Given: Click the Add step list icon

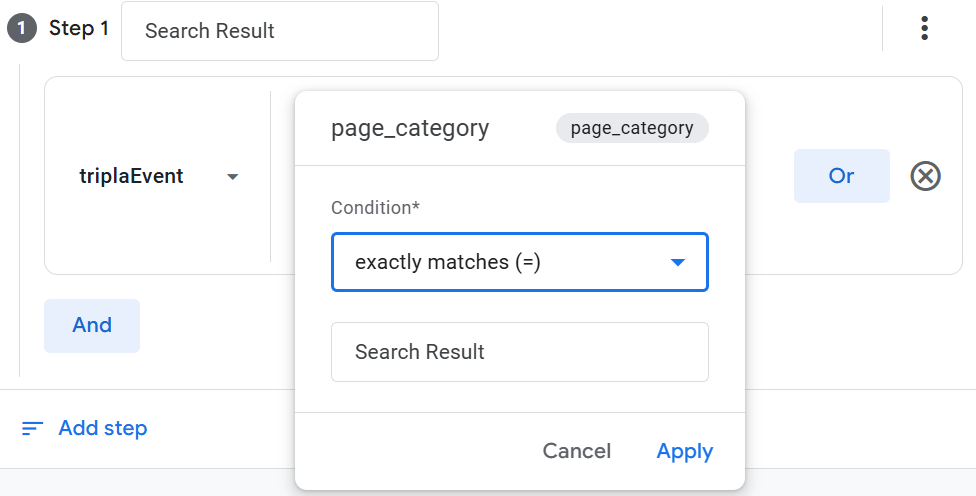Looking at the screenshot, I should [33, 429].
